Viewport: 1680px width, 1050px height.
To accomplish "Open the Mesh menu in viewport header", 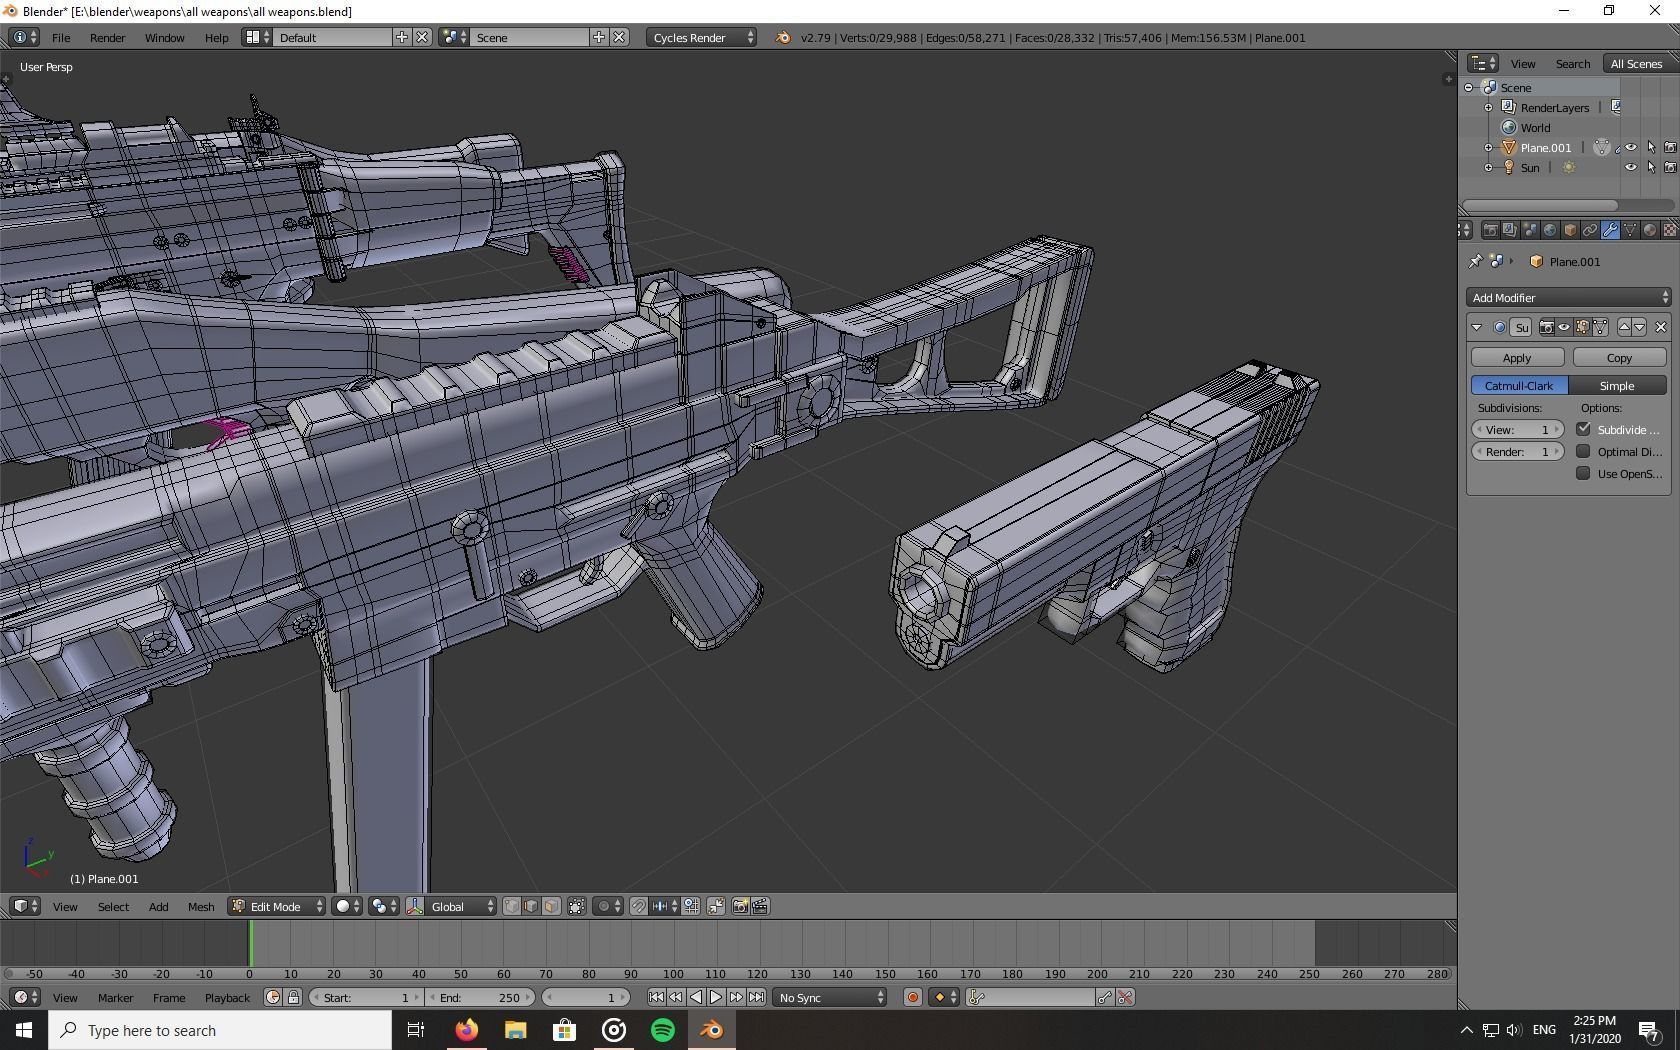I will click(201, 906).
